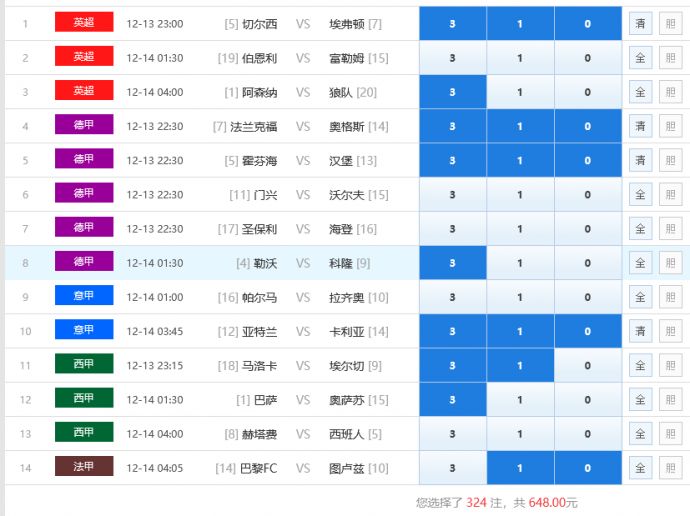Click the brown 法甲 badge for 巴黎FC match
The image size is (690, 516).
point(84,467)
